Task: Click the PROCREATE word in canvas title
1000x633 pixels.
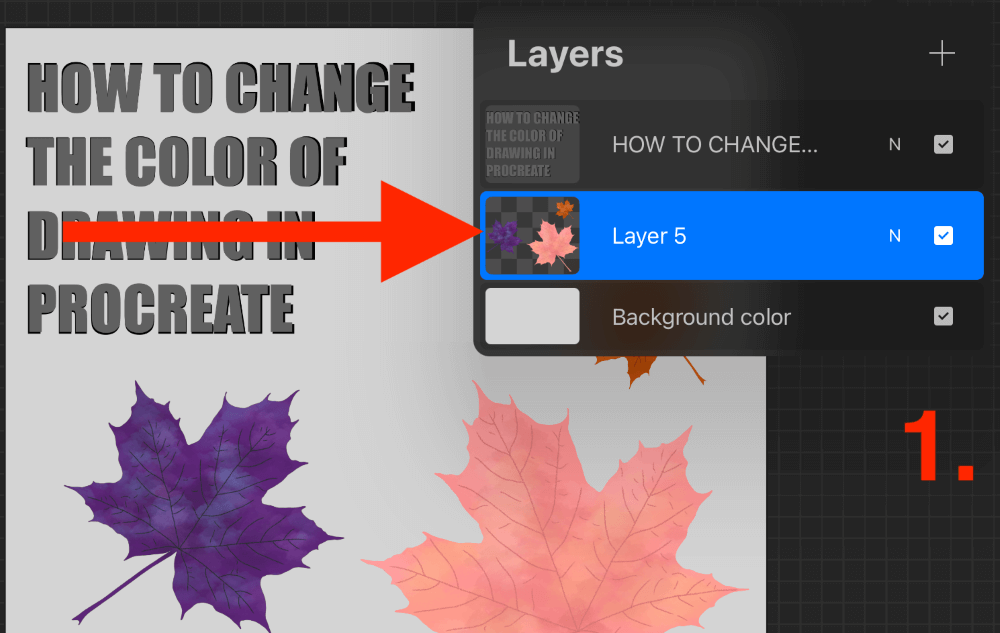Action: click(x=161, y=309)
